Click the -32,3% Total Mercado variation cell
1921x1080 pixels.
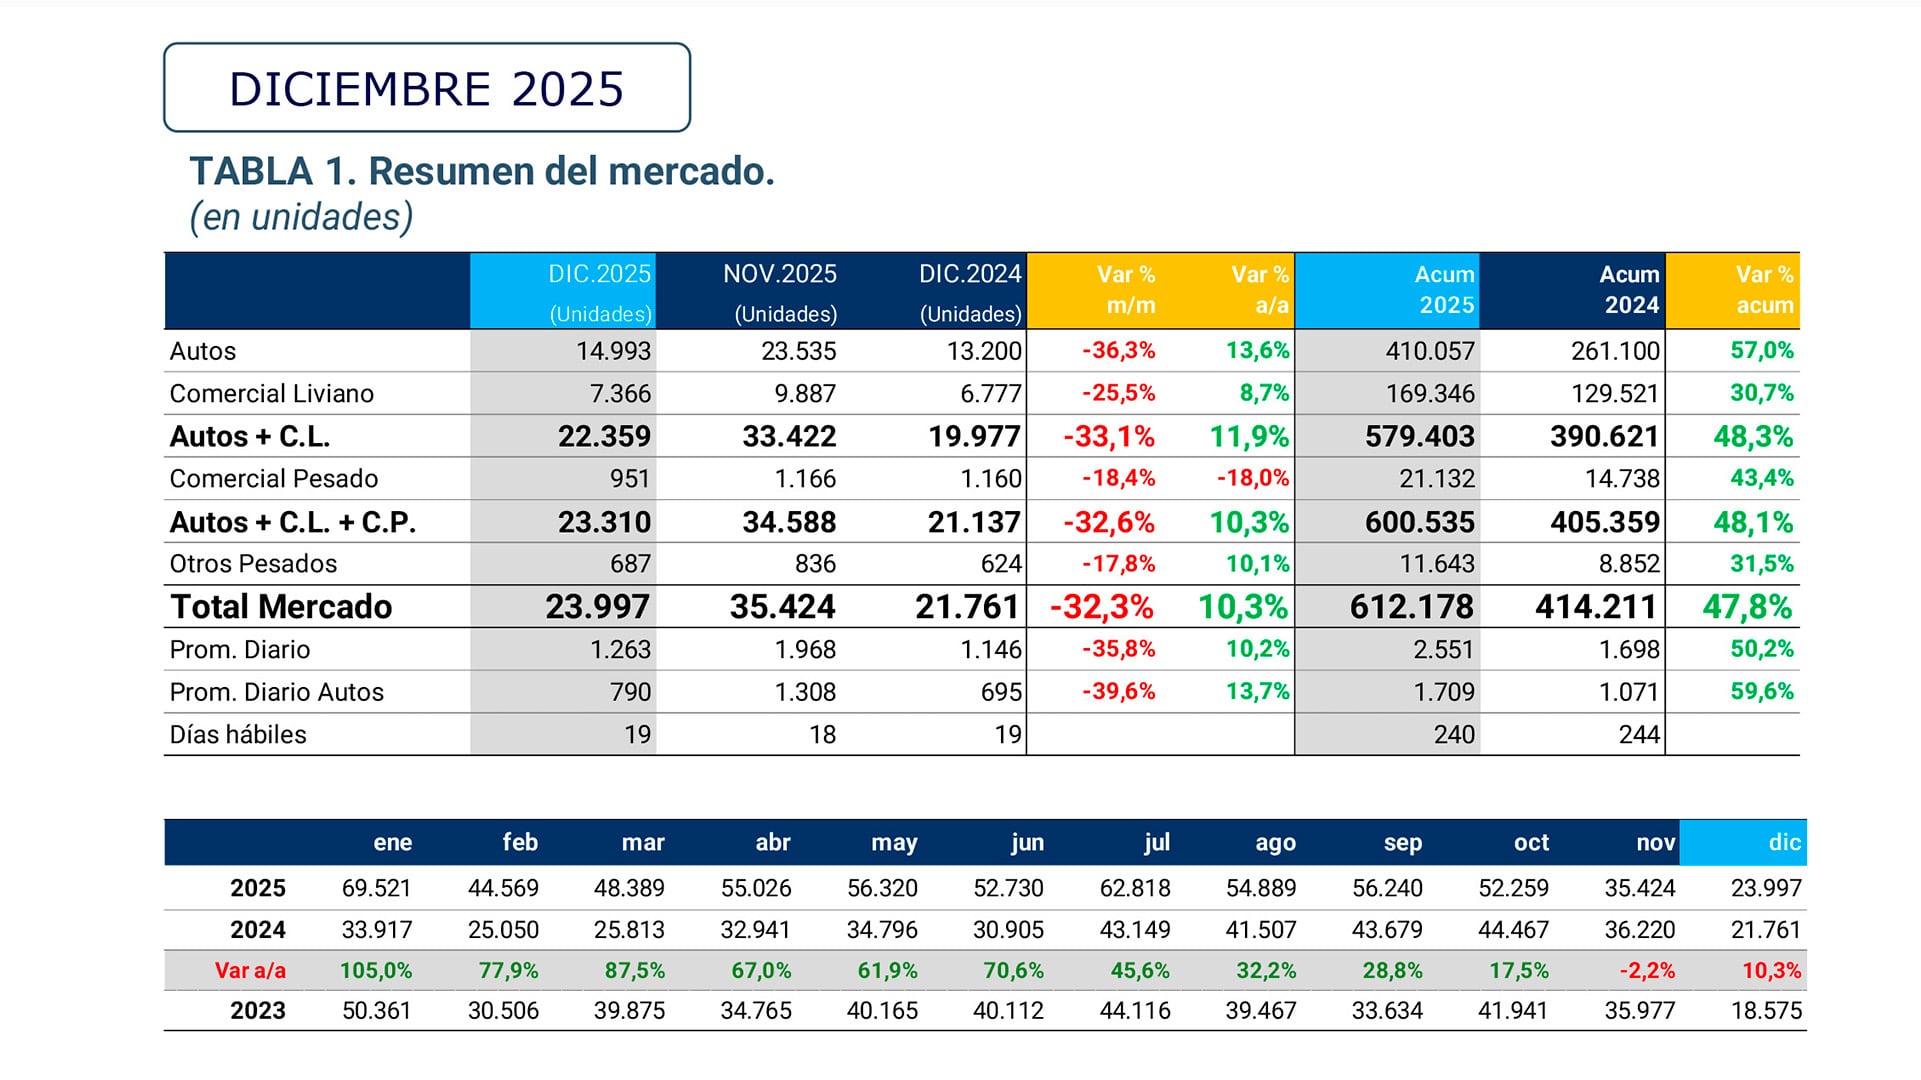pyautogui.click(x=1102, y=606)
